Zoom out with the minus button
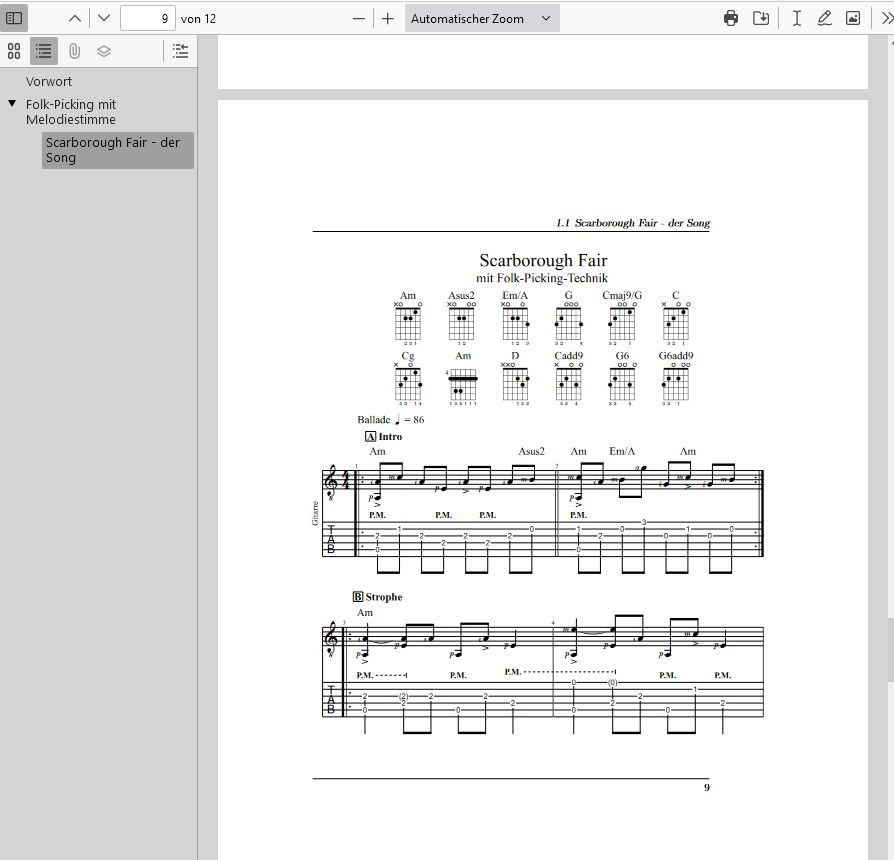 [x=359, y=18]
